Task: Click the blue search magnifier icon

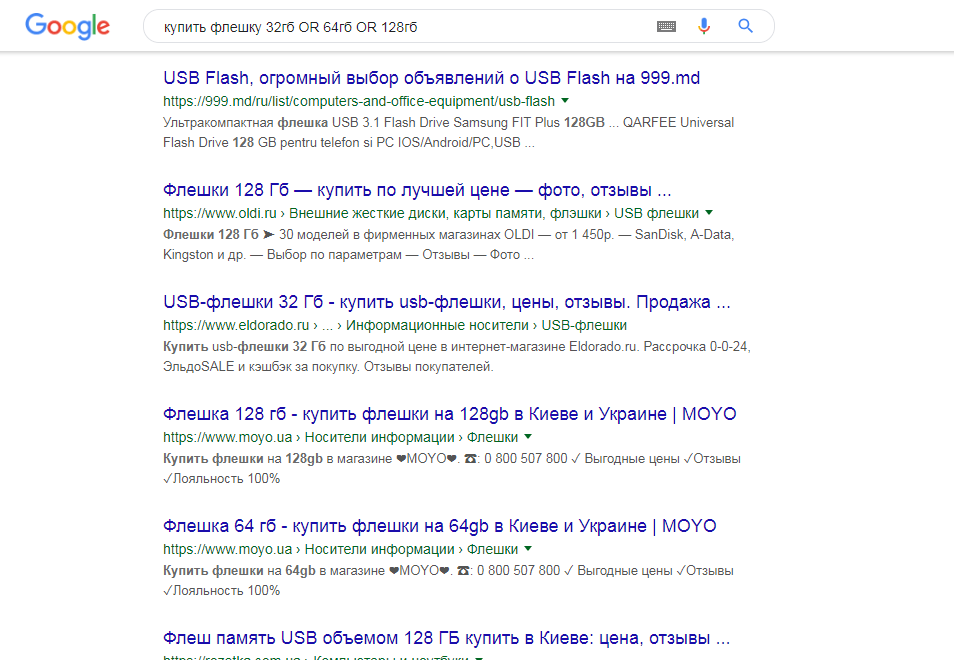Action: point(745,26)
